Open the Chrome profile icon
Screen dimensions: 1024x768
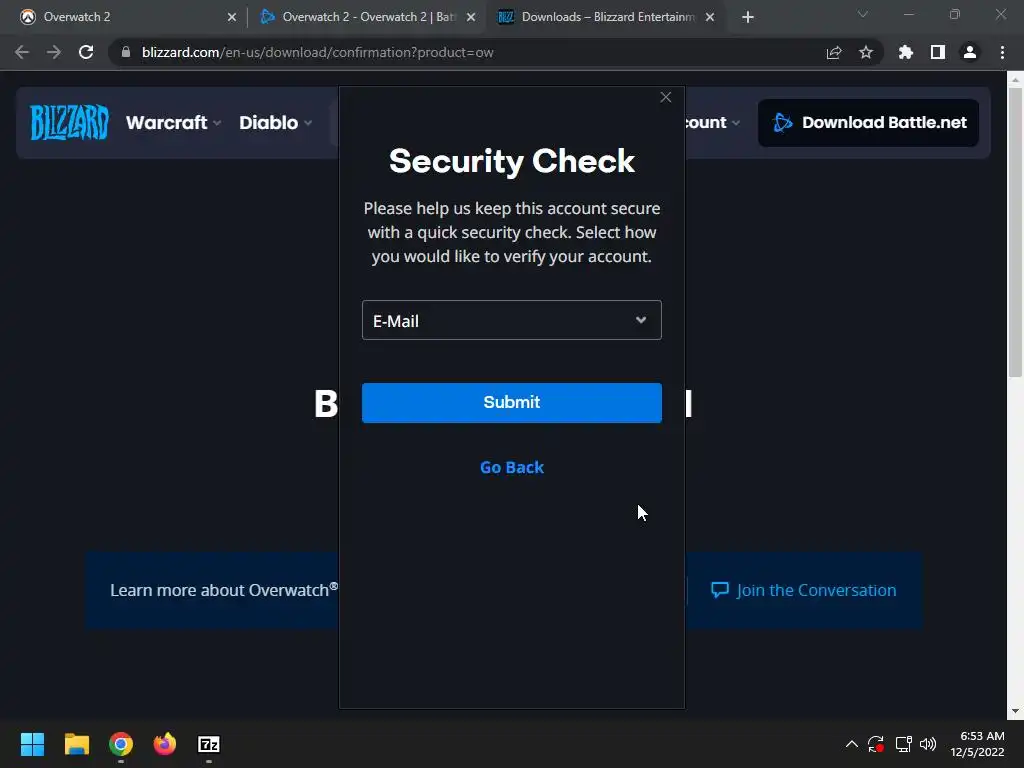(970, 52)
